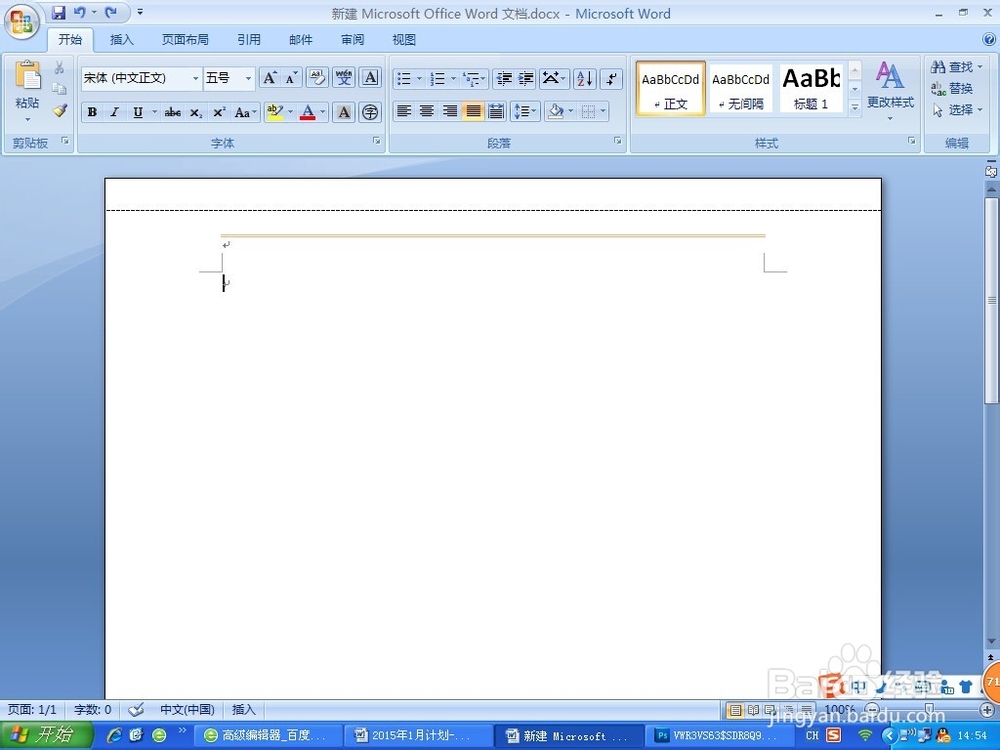This screenshot has height=750, width=1000.
Task: Switch to the 插入 ribbon tab
Action: coord(121,39)
